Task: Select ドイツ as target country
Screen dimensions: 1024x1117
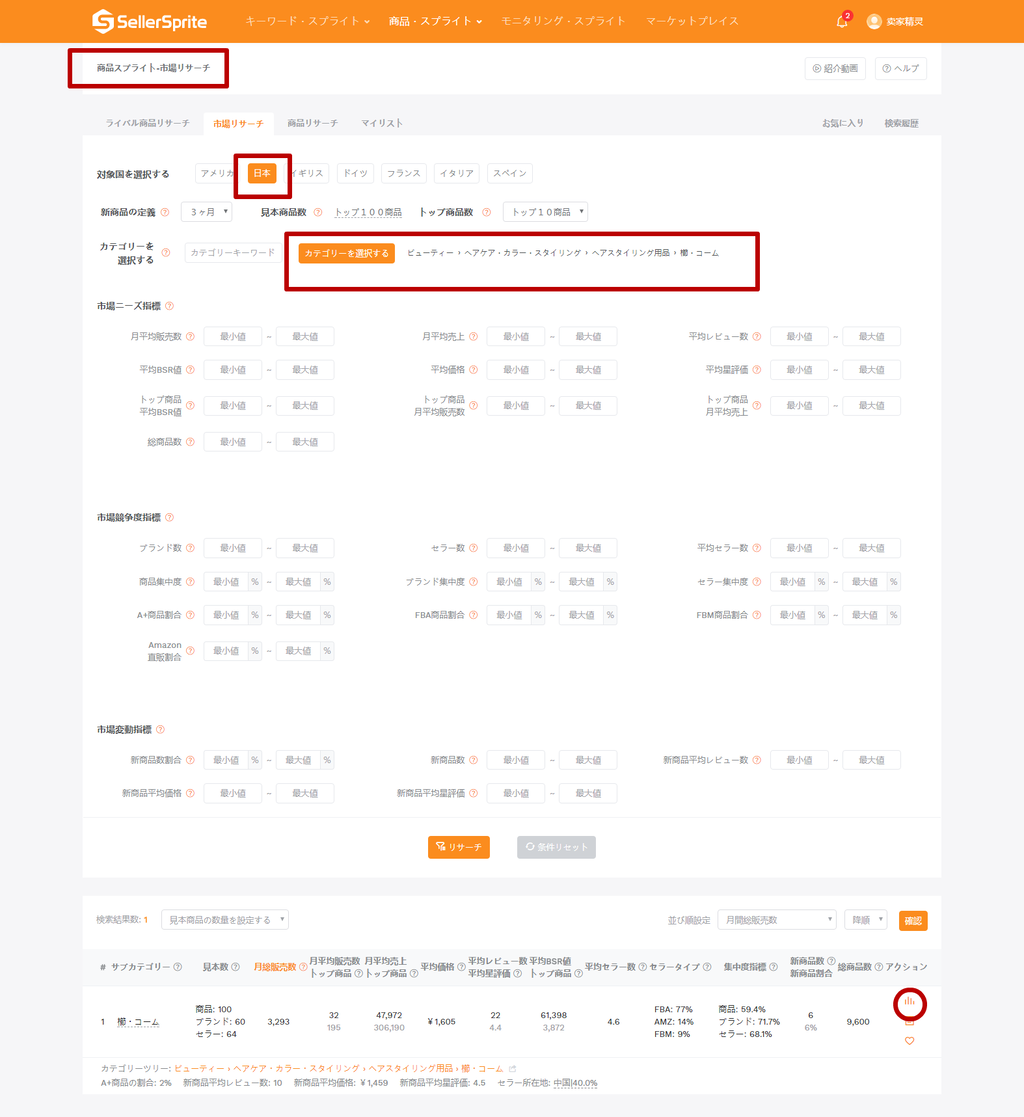Action: [355, 173]
